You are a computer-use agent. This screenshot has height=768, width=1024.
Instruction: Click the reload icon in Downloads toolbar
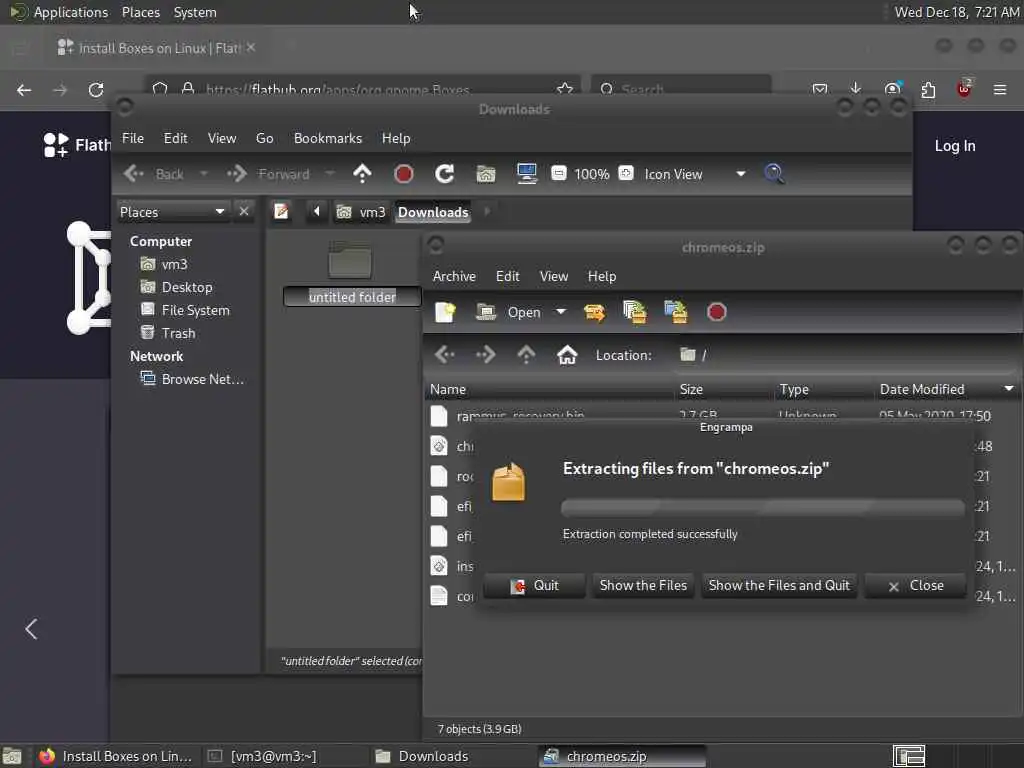[445, 174]
